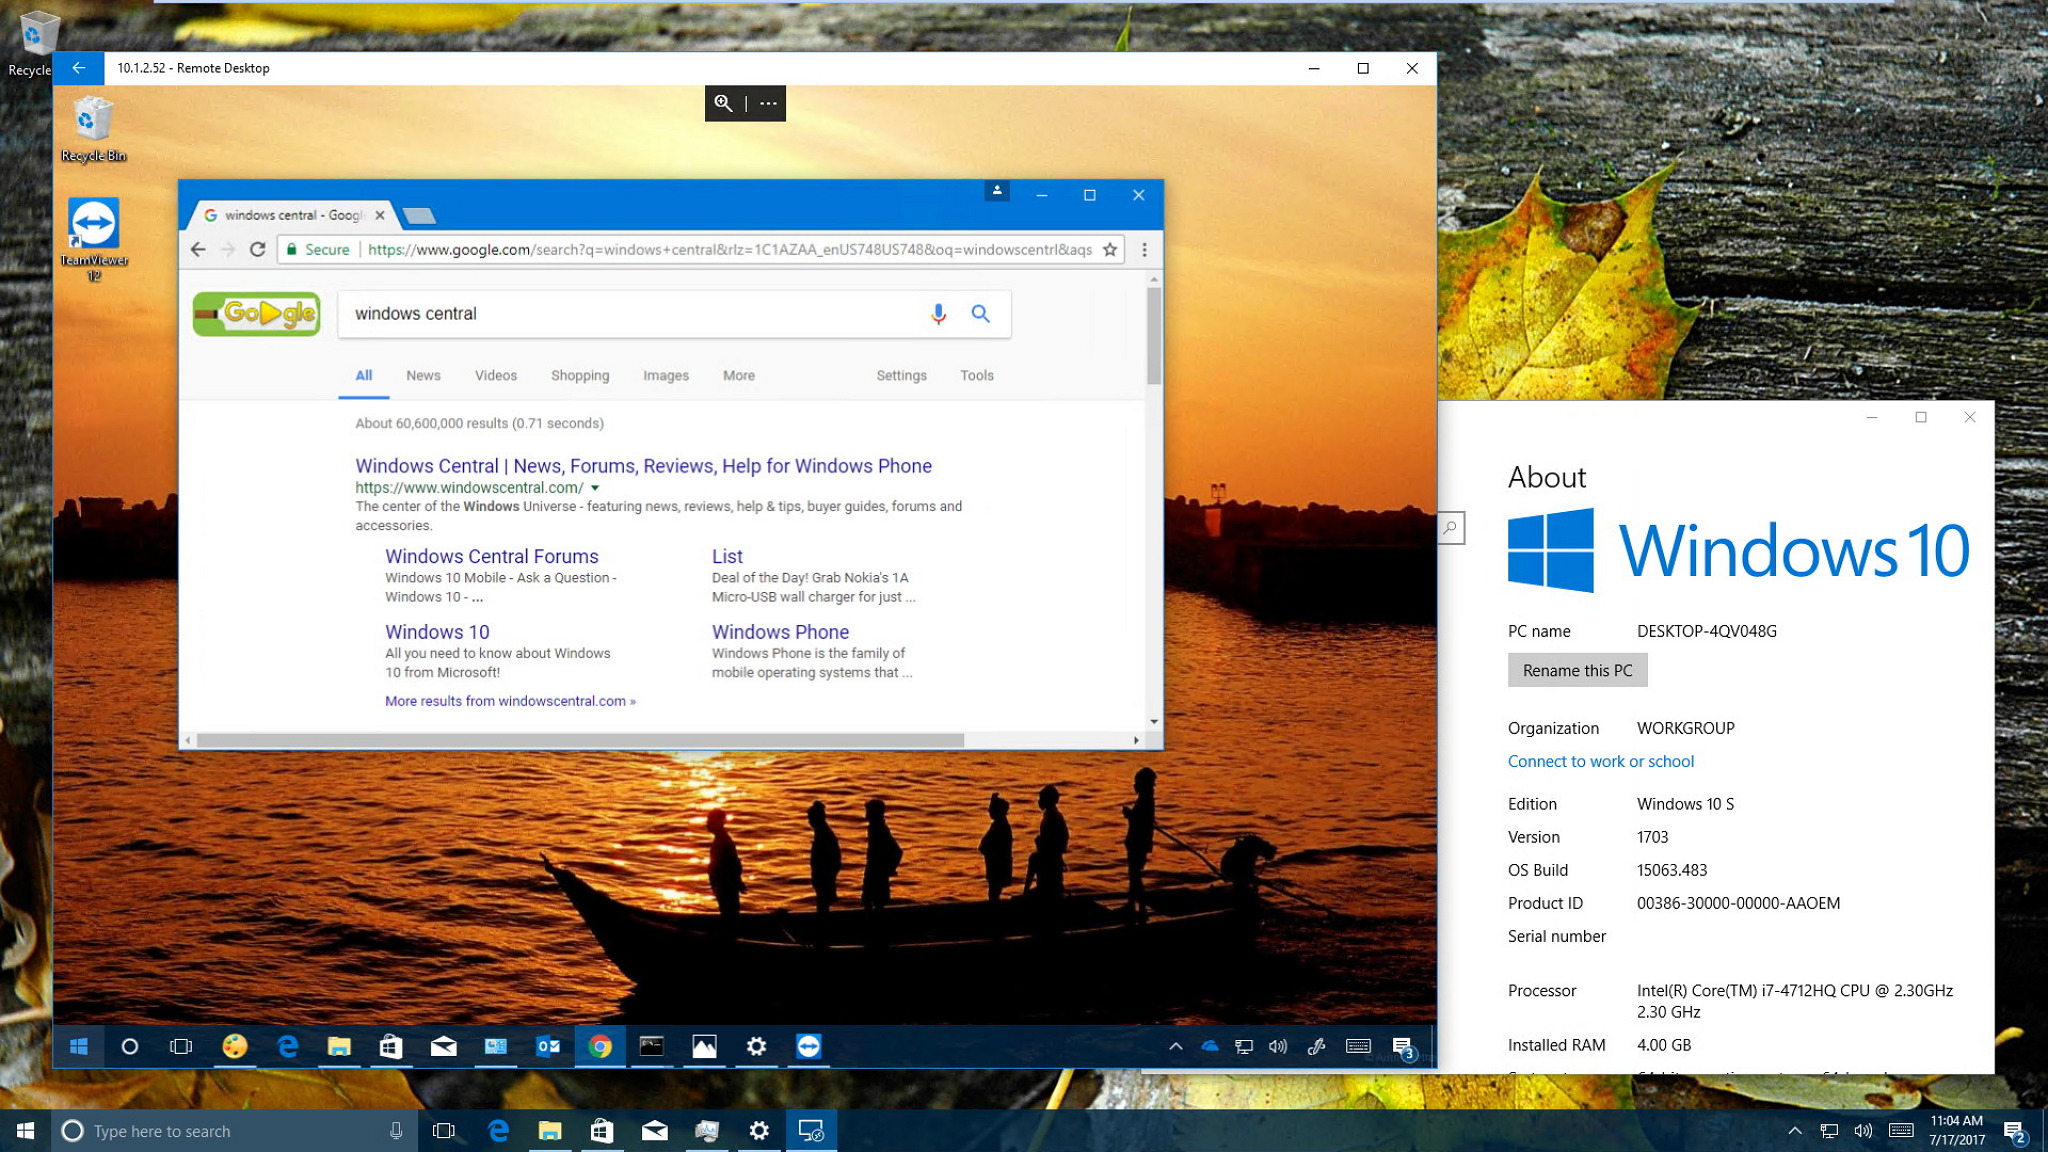The width and height of the screenshot is (2048, 1152).
Task: Open the Windows 10 sitelink
Action: [437, 632]
